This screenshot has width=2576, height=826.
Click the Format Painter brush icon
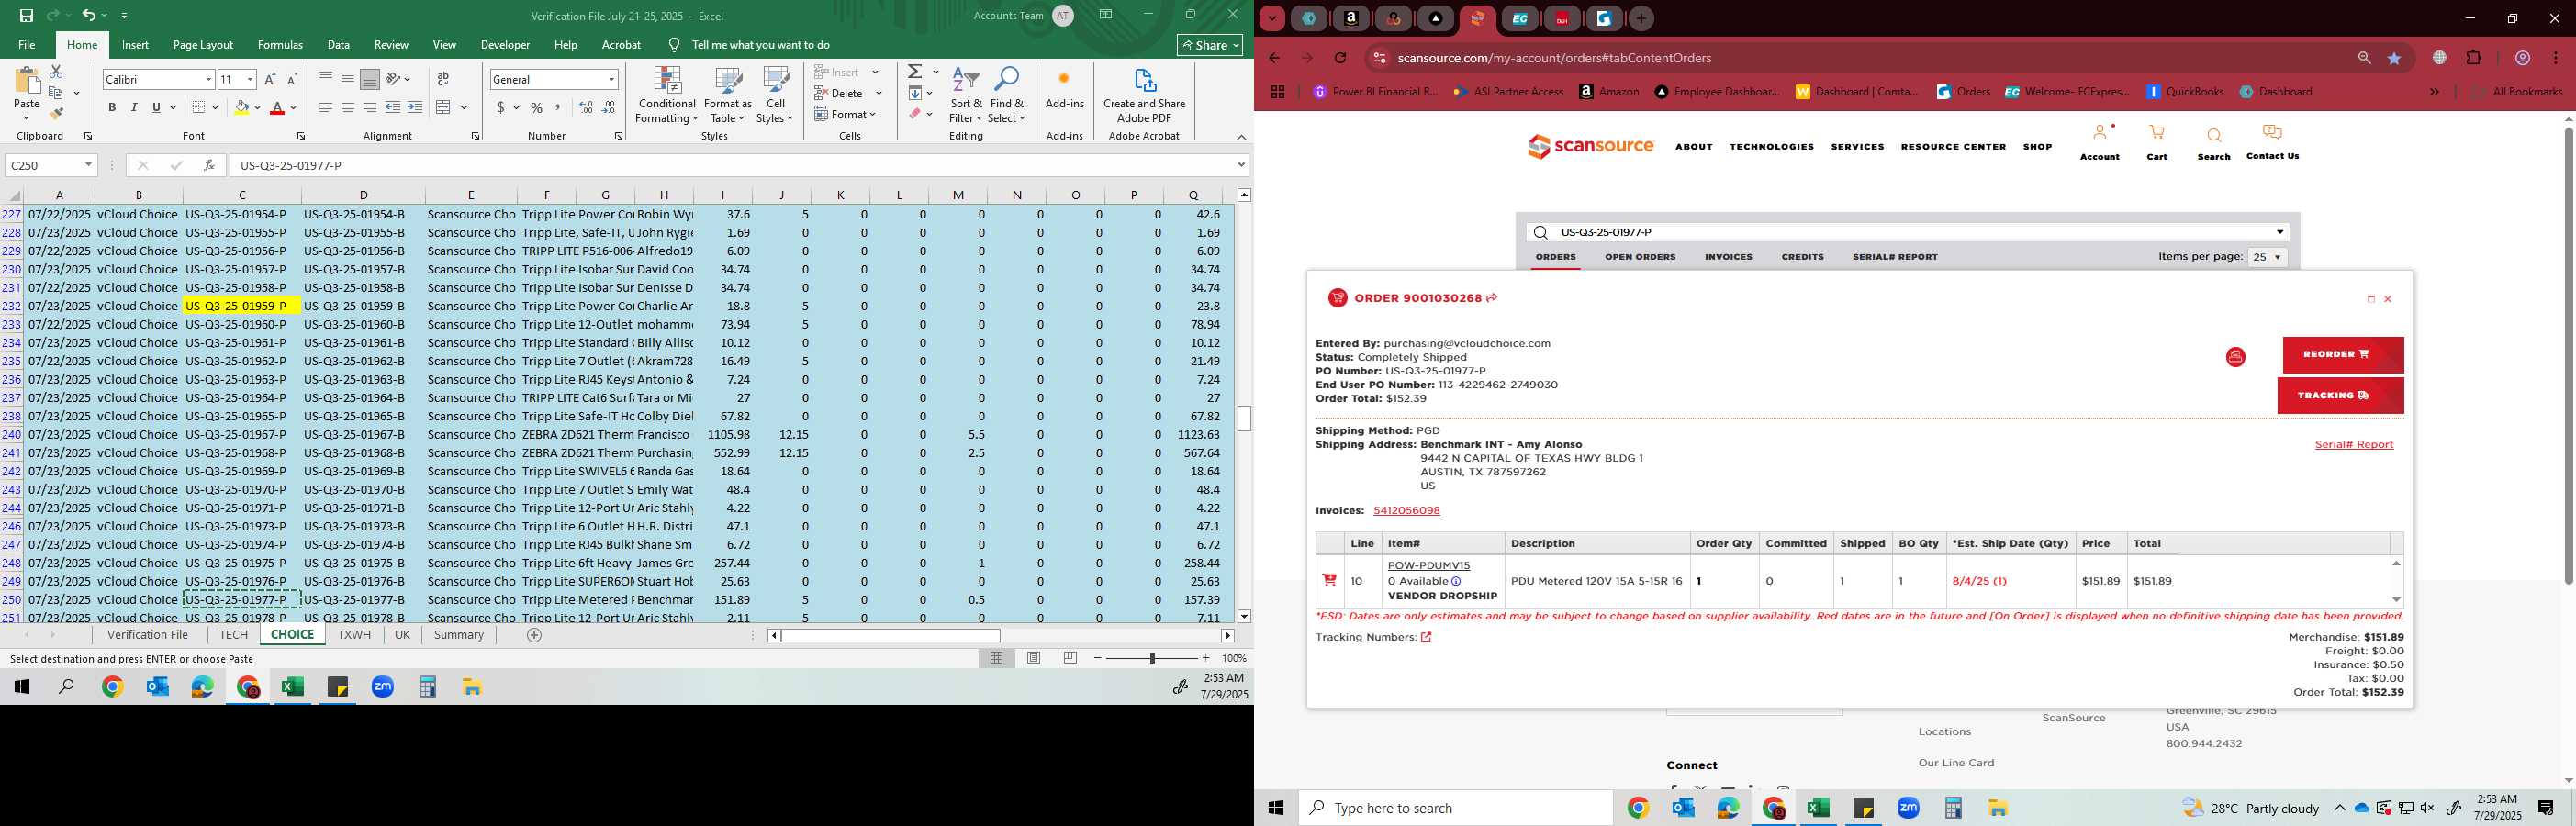56,113
